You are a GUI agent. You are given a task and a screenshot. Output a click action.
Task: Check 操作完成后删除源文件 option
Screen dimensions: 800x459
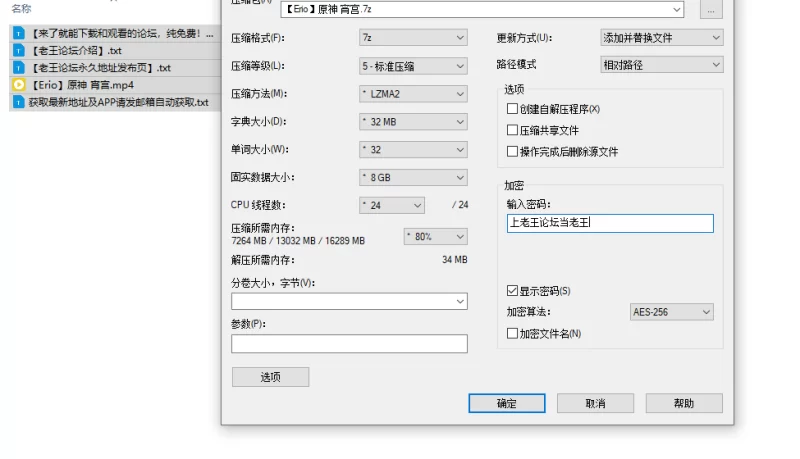tap(513, 152)
